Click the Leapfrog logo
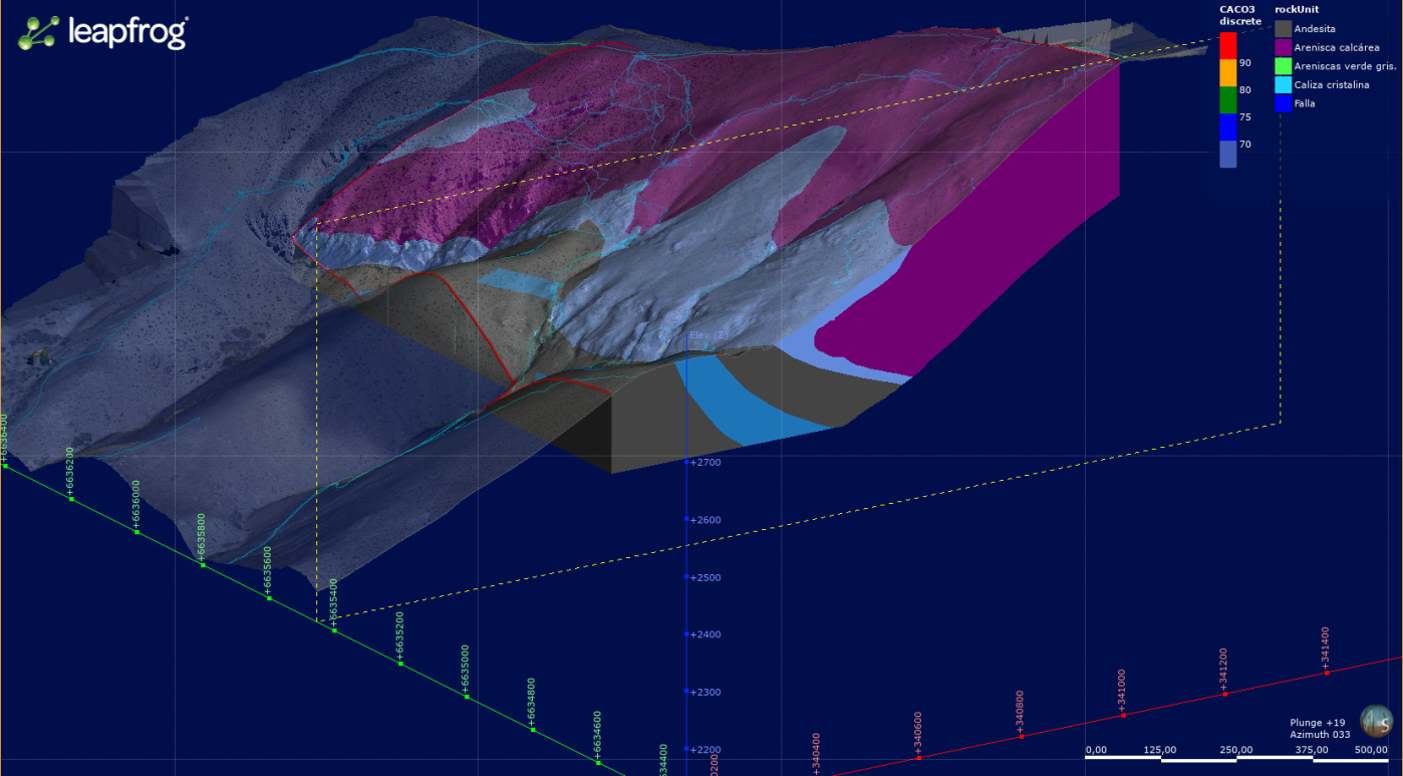Viewport: 1403px width, 776px height. coord(103,32)
